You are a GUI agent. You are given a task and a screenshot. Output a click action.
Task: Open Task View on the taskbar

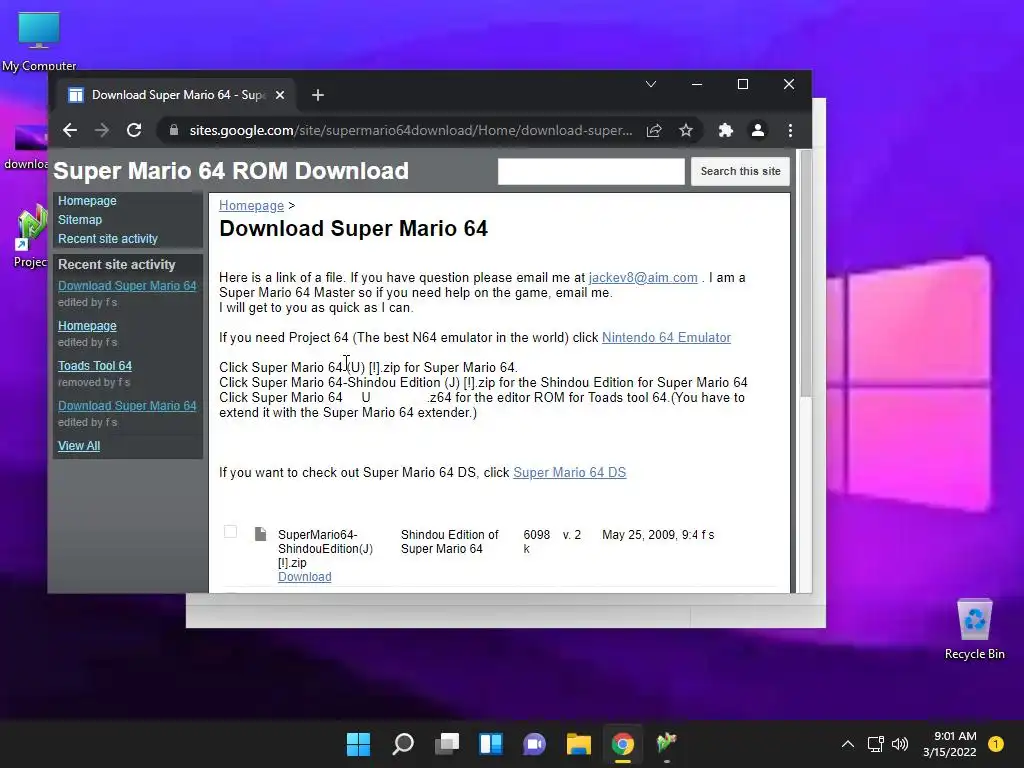(447, 744)
